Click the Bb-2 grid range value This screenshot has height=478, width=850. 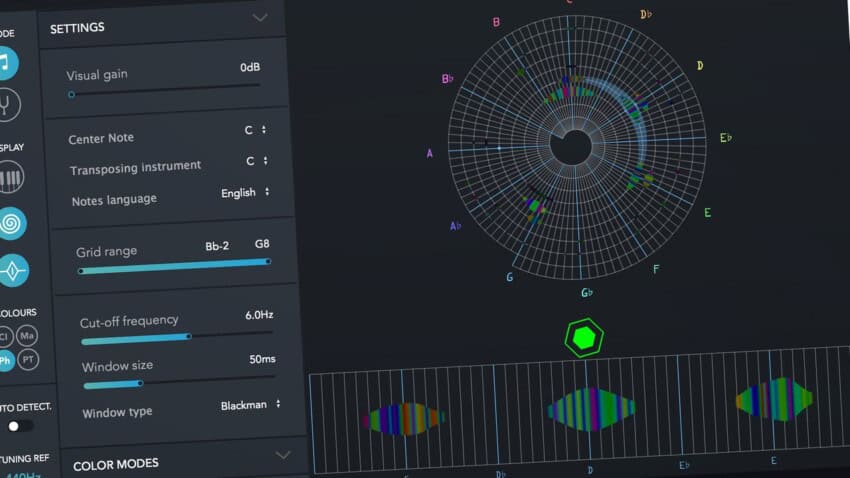pyautogui.click(x=217, y=246)
